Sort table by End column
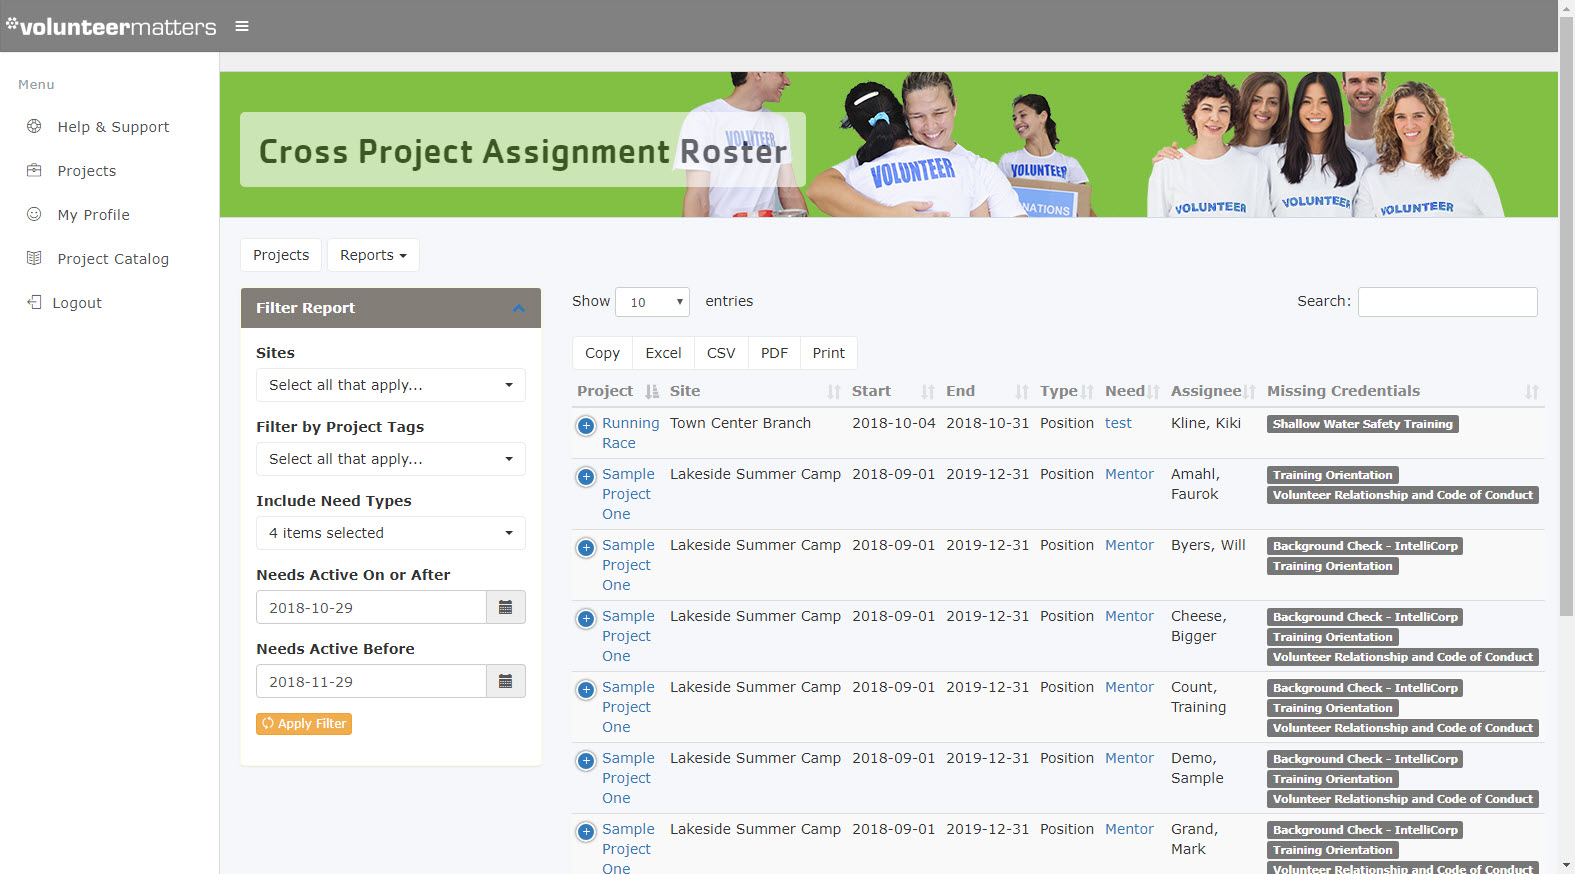Image resolution: width=1575 pixels, height=874 pixels. point(987,391)
